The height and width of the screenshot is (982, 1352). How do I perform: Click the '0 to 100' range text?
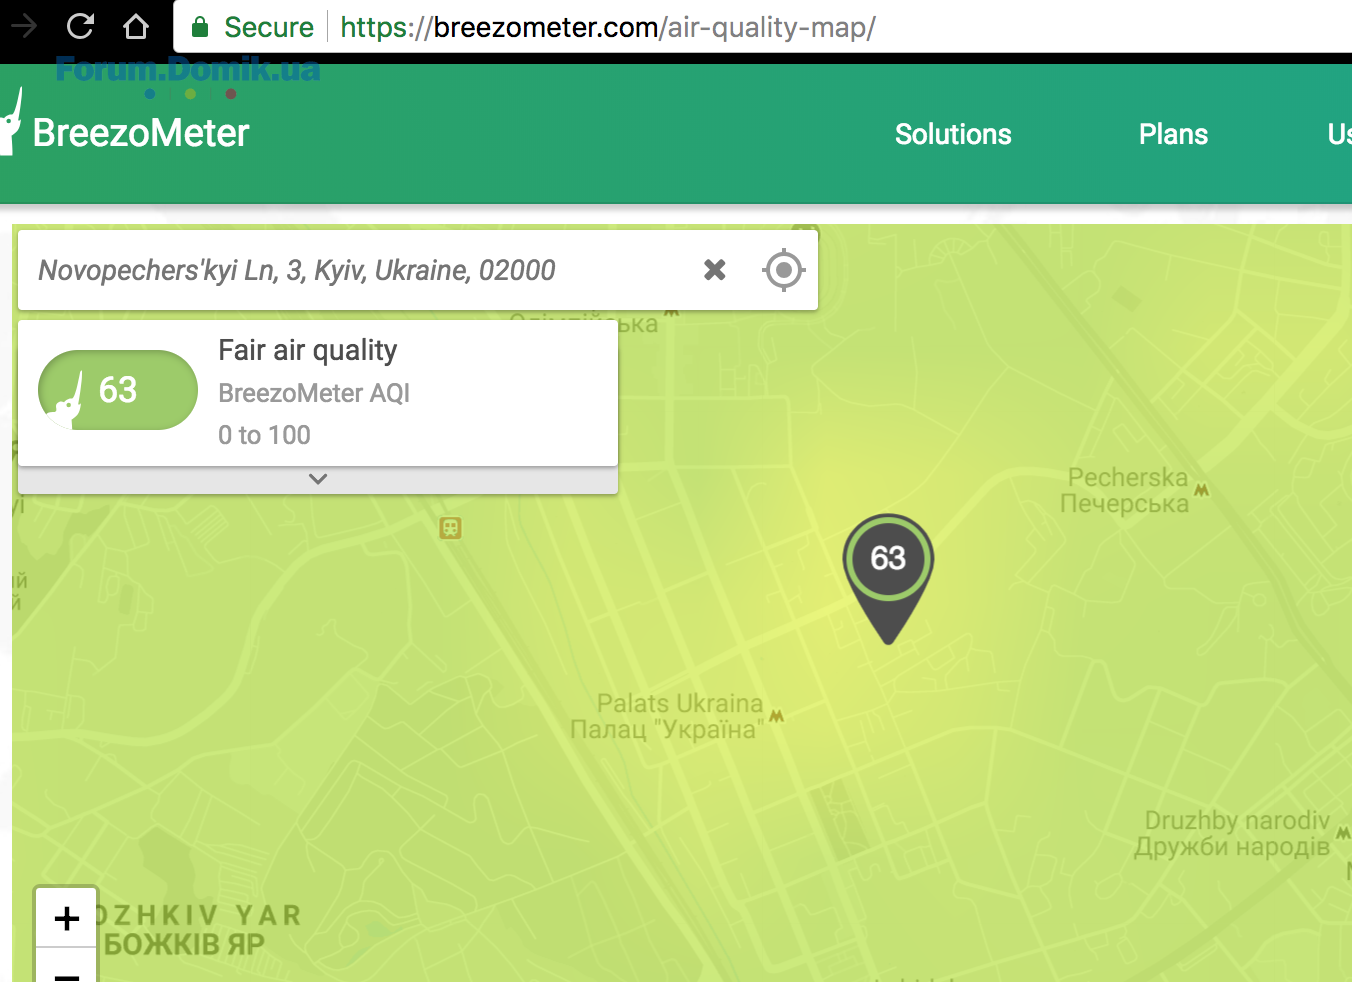coord(264,435)
